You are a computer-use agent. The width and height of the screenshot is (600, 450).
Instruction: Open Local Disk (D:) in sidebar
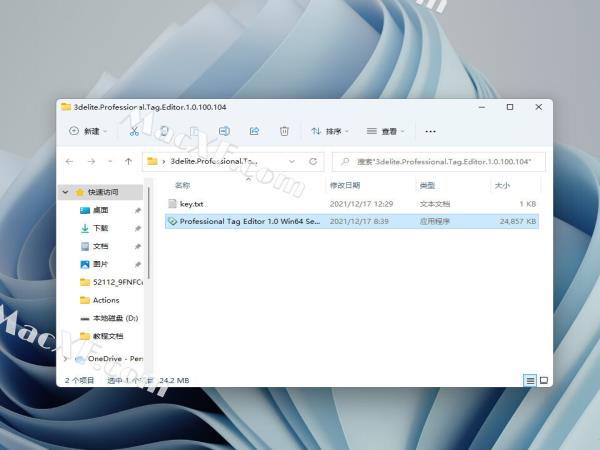coord(109,318)
